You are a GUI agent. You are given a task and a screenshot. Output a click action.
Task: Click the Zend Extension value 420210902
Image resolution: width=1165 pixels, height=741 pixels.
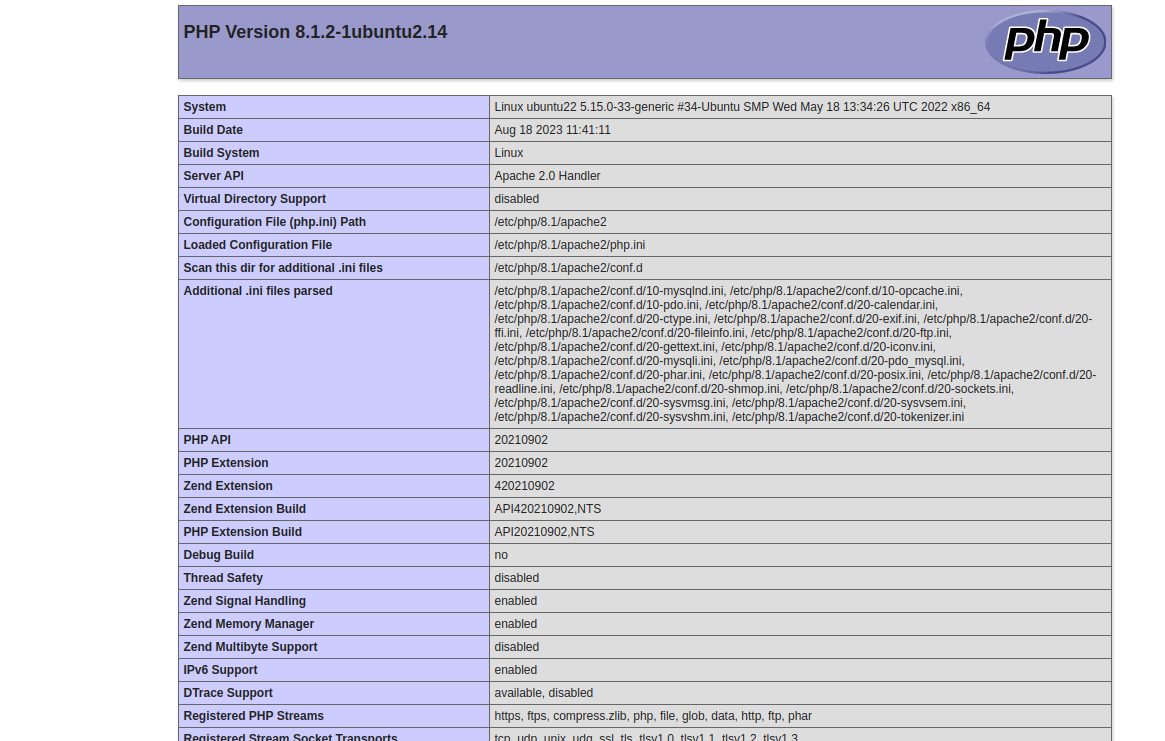pos(524,486)
